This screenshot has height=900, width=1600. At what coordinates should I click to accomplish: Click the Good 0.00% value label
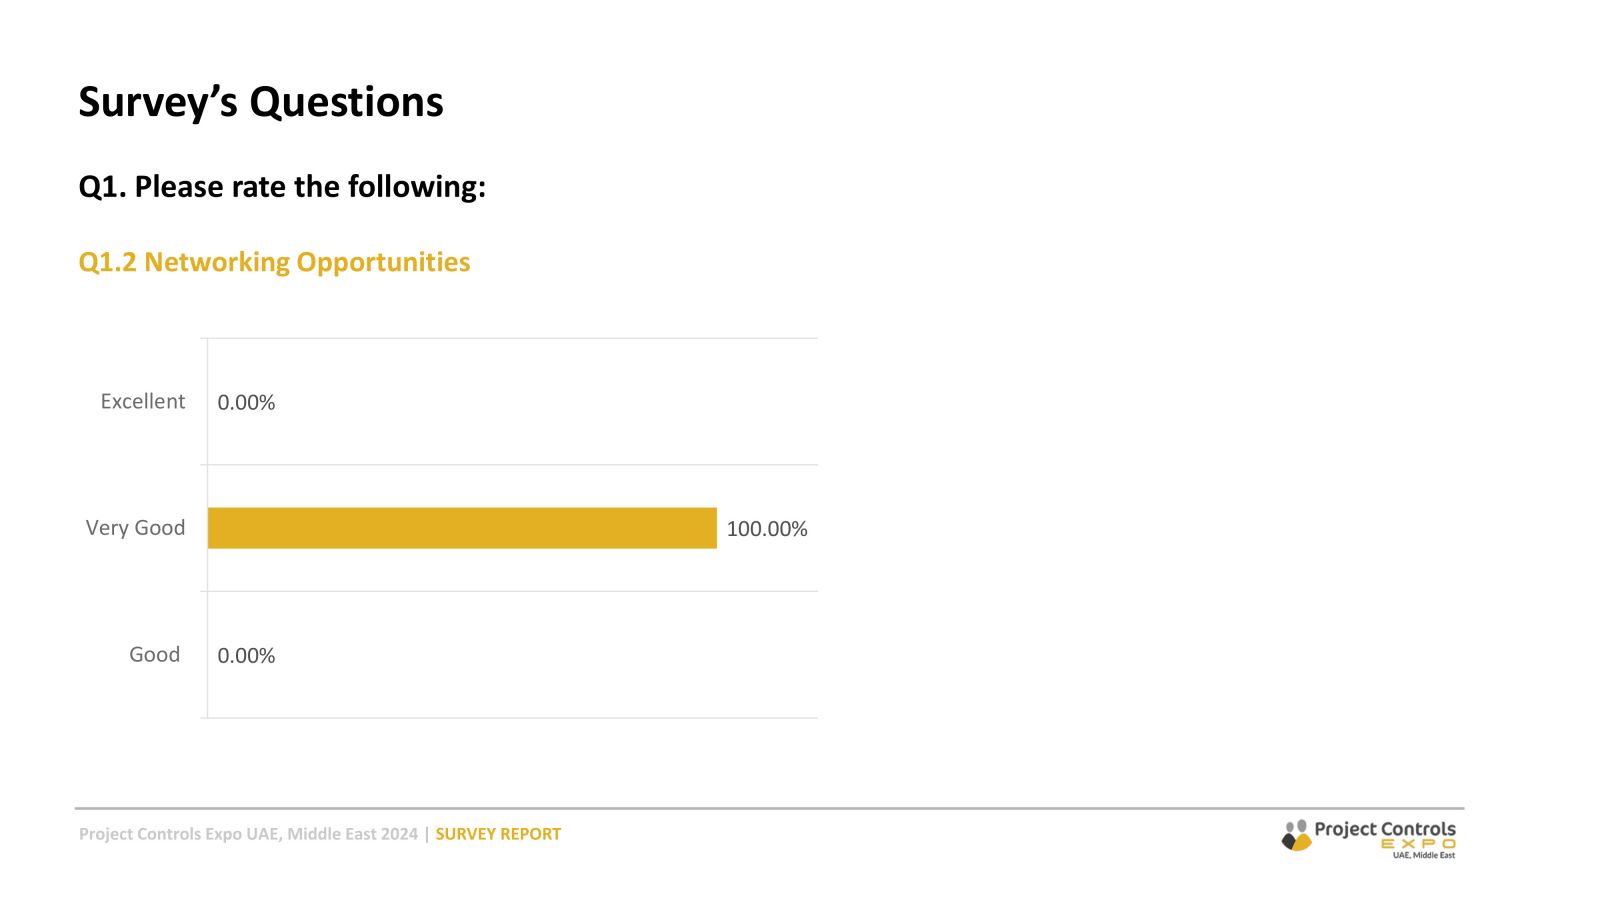tap(246, 655)
